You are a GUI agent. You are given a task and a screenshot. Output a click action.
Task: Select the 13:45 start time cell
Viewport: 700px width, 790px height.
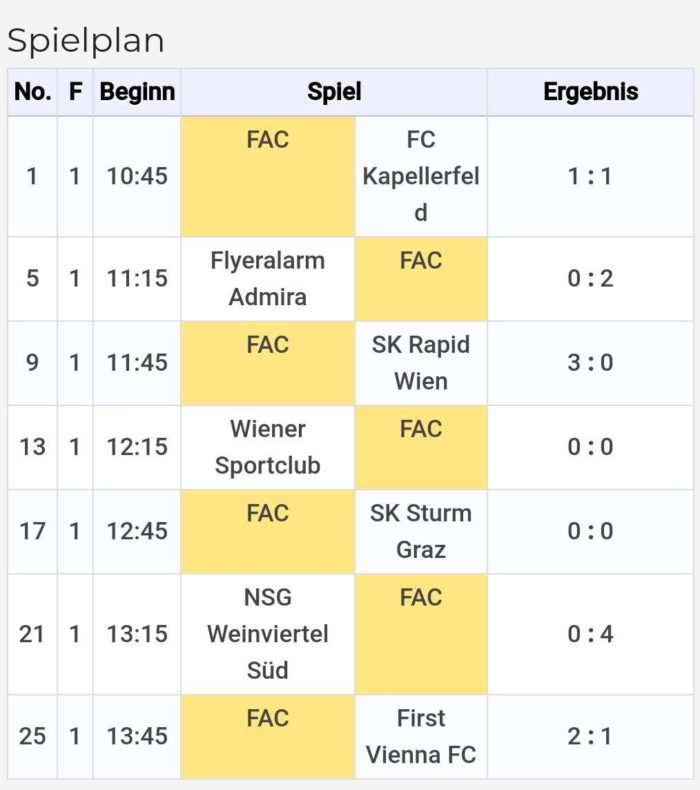pyautogui.click(x=137, y=737)
